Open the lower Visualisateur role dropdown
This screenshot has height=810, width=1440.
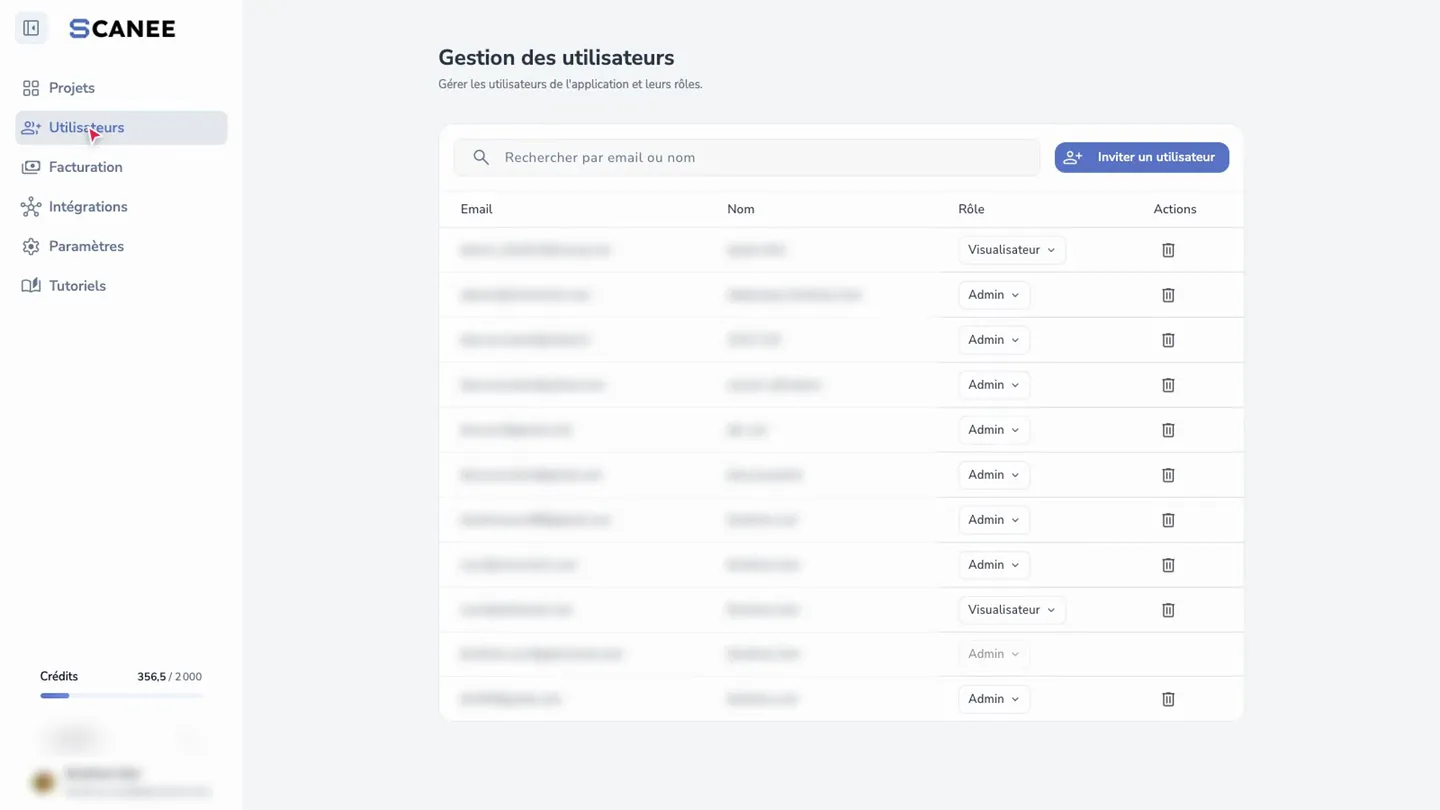click(1011, 610)
